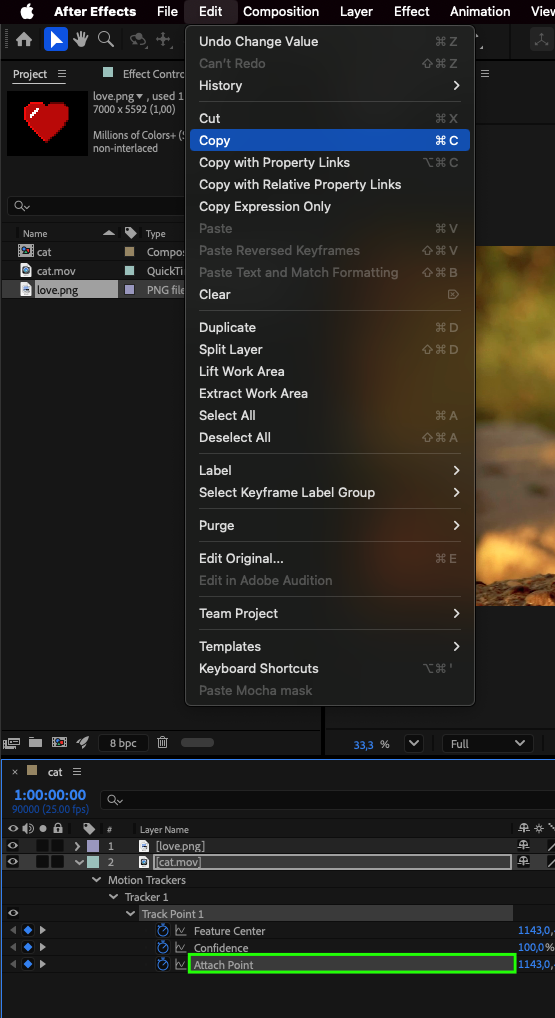Choose Copy from the Edit menu
555x1018 pixels.
[x=330, y=140]
